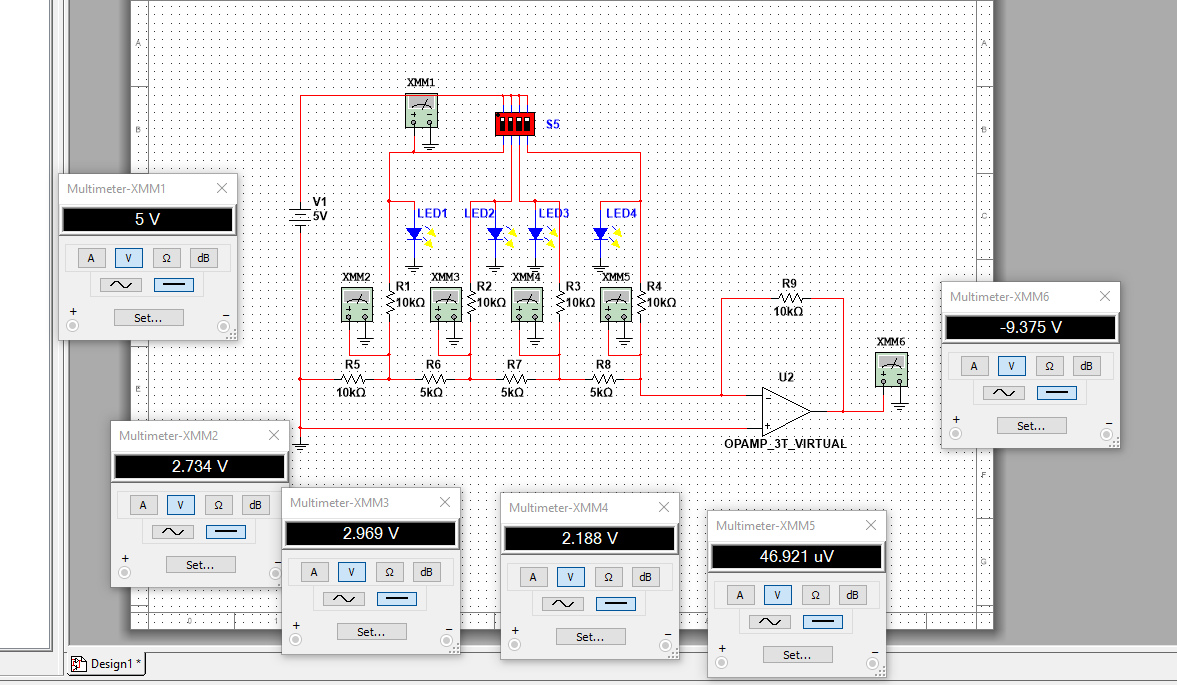The image size is (1177, 685).
Task: Click the red S5 DIP switch component
Action: click(x=515, y=124)
